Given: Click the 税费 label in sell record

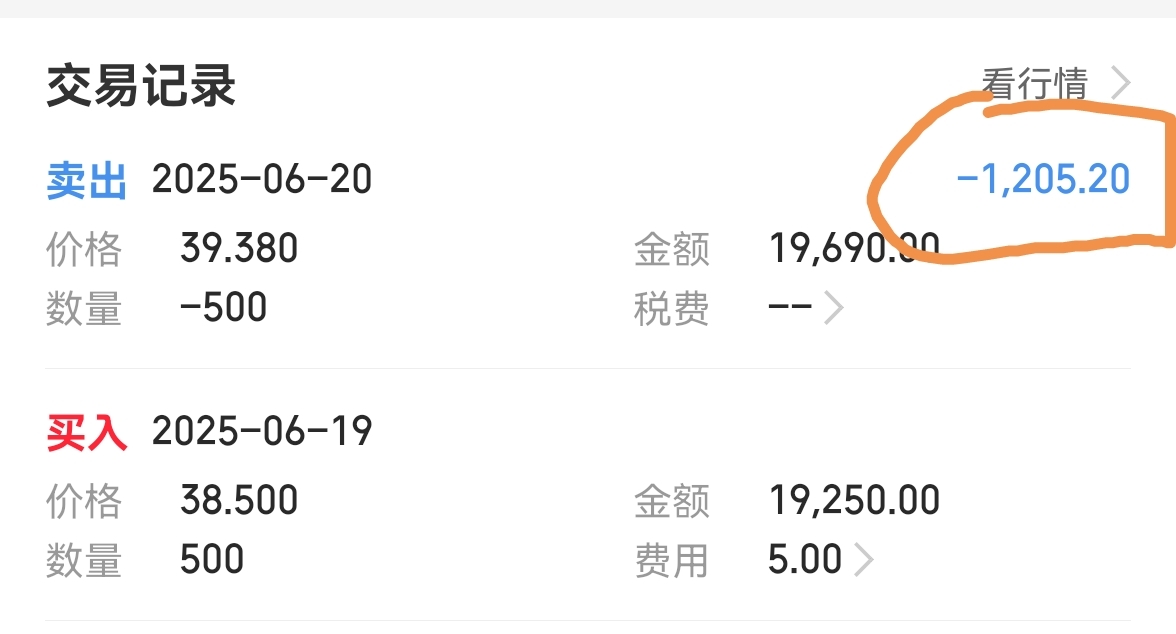Looking at the screenshot, I should pyautogui.click(x=671, y=308).
